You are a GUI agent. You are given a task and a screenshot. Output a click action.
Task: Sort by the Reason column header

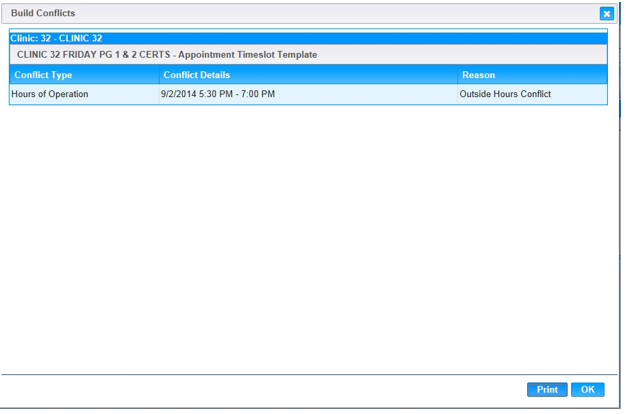tap(478, 75)
